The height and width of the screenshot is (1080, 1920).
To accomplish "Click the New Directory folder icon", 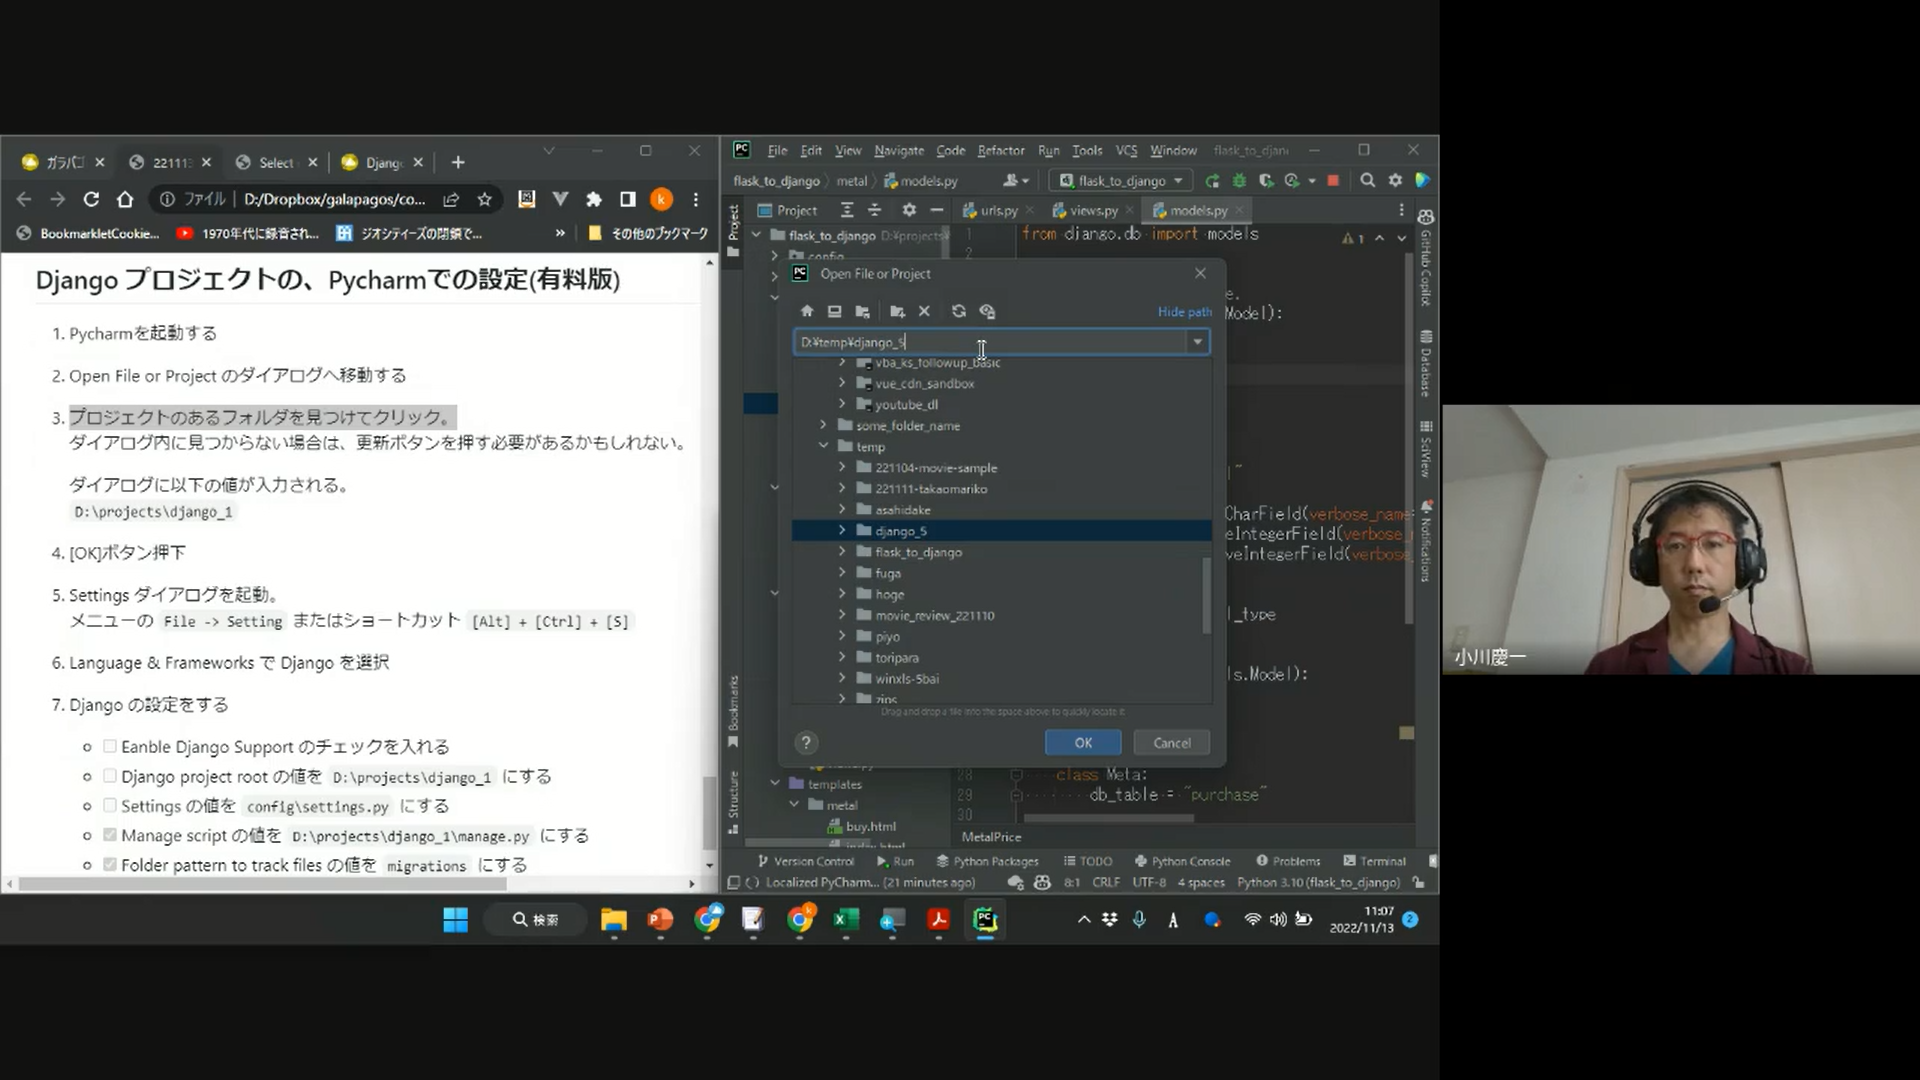I will pos(897,311).
